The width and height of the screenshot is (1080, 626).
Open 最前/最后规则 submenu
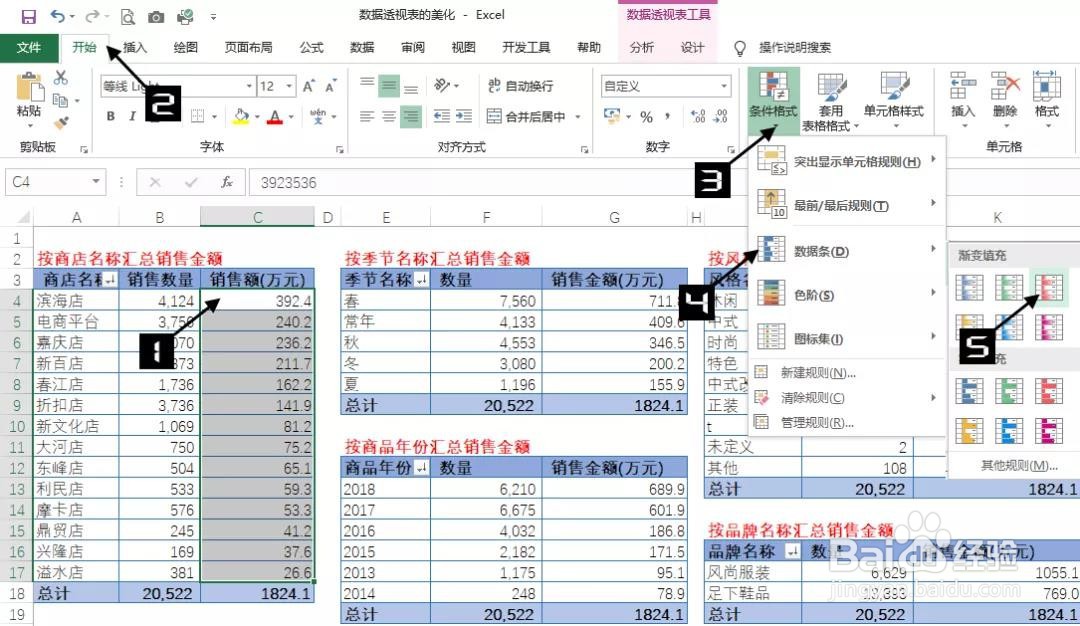point(847,205)
